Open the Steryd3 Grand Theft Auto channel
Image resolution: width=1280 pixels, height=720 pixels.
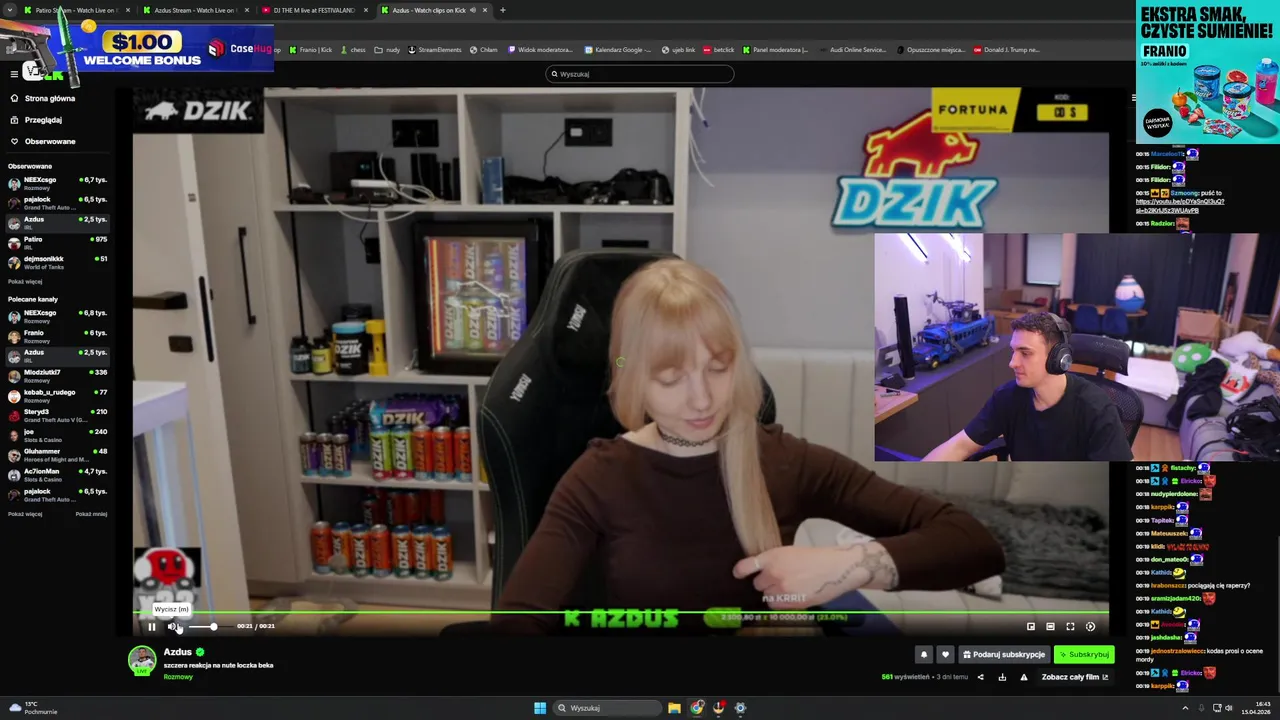click(57, 415)
